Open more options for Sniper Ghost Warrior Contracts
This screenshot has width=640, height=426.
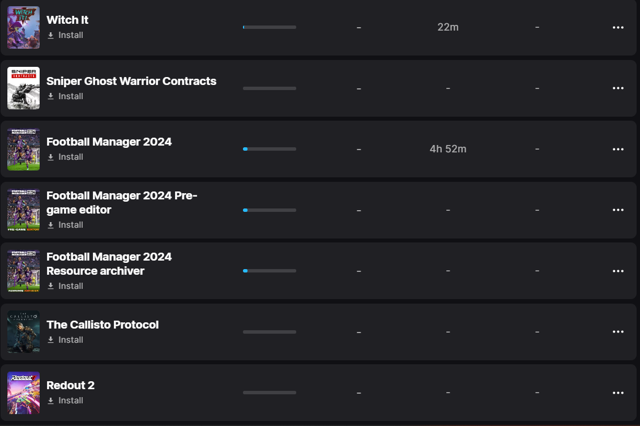[618, 88]
